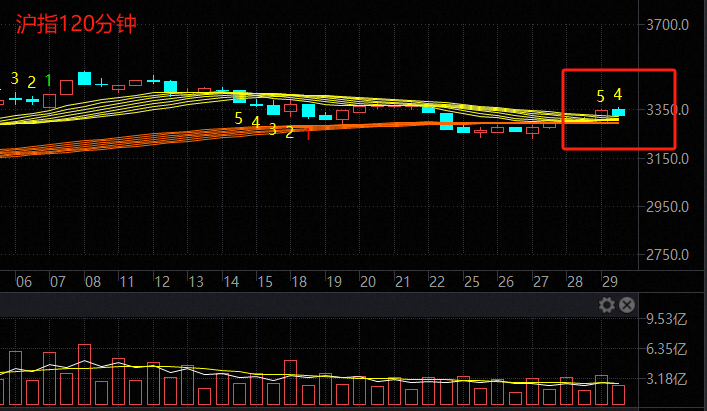Open the volume indicator settings gear
The image size is (707, 411).
pyautogui.click(x=606, y=305)
